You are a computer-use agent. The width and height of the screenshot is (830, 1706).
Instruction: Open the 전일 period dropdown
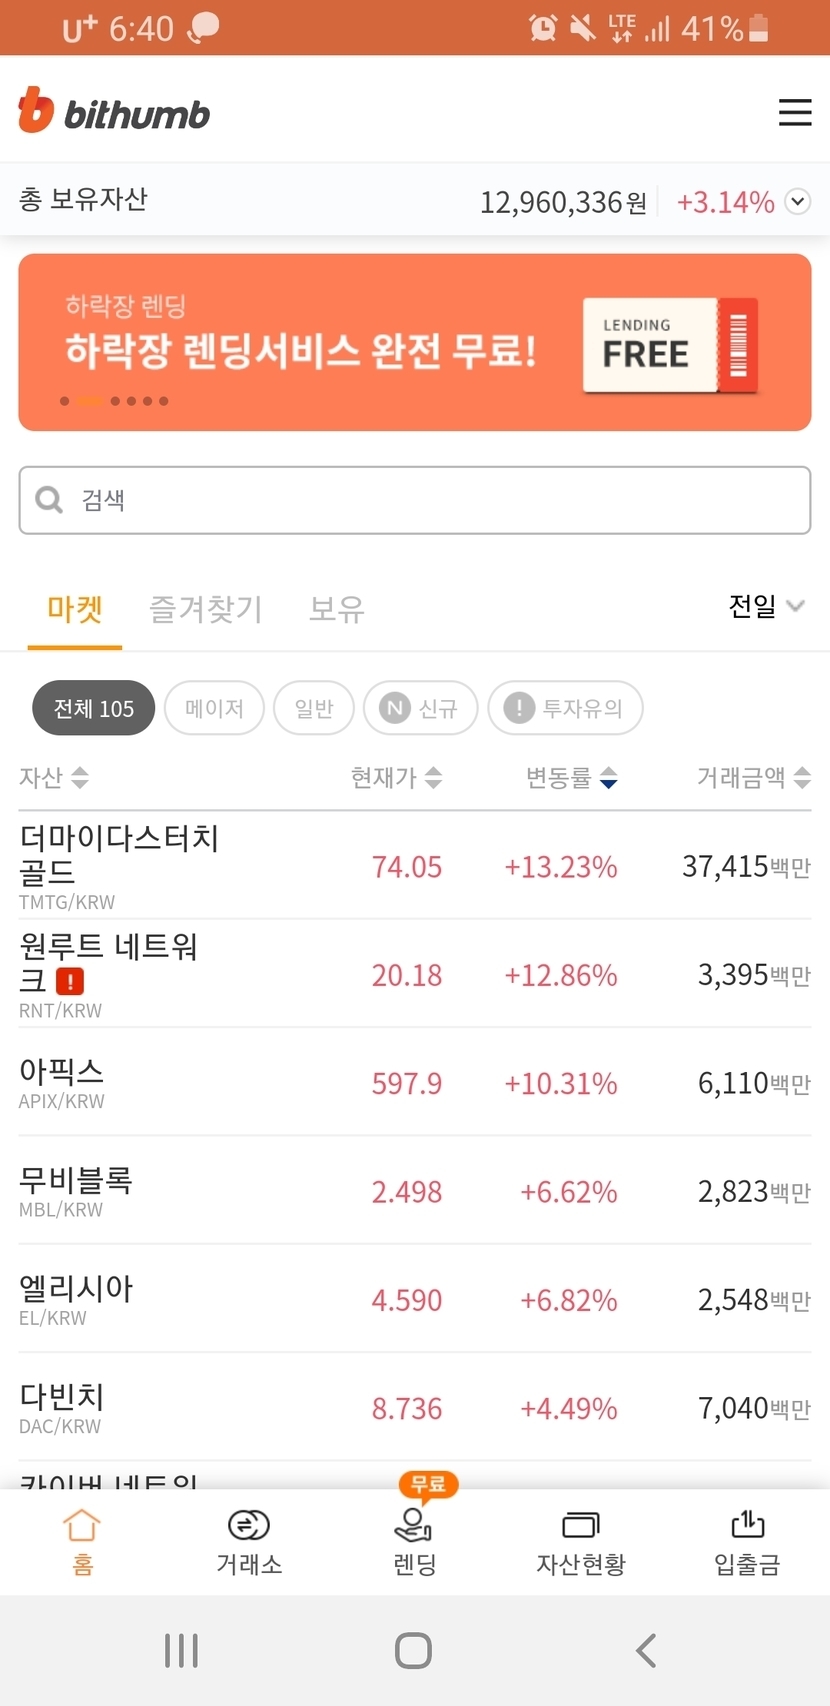tap(766, 606)
